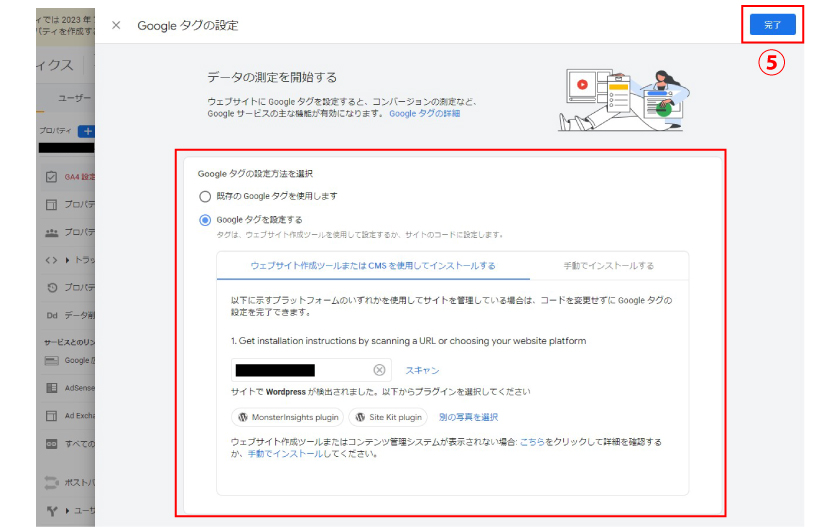This screenshot has height=527, width=836.
Task: Click the blue 完了 button
Action: coord(772,24)
